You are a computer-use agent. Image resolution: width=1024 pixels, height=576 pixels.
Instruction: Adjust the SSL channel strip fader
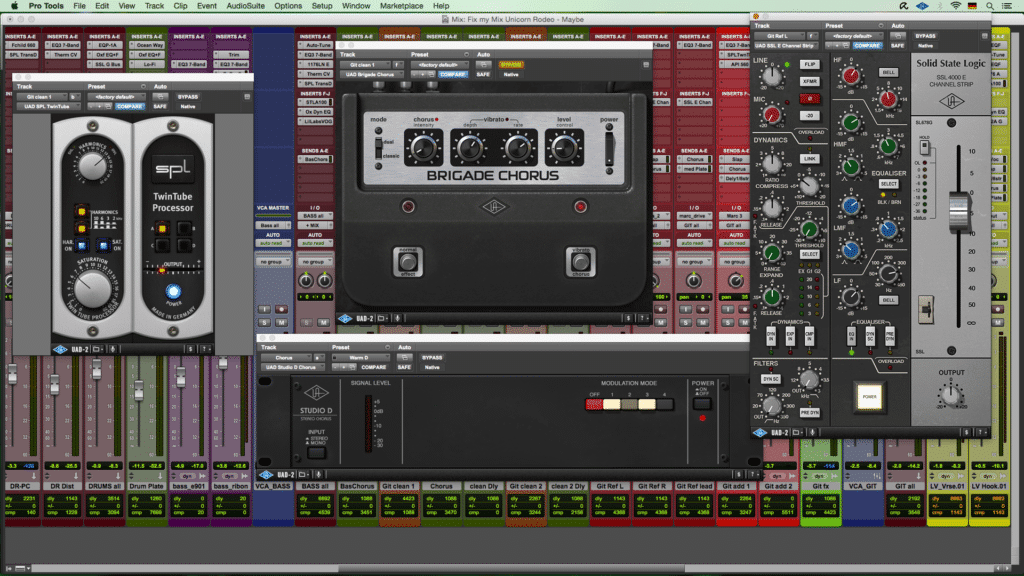[958, 210]
